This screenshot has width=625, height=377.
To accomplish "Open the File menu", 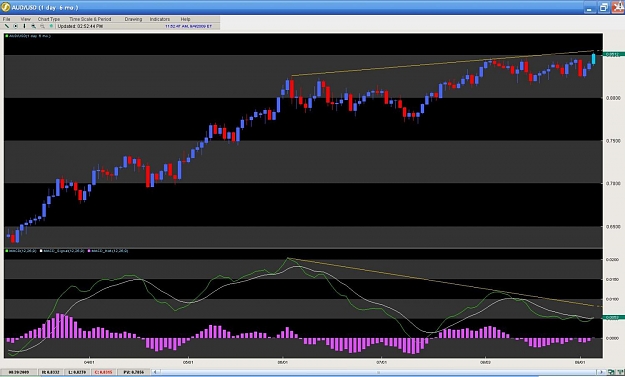I will (x=6, y=19).
